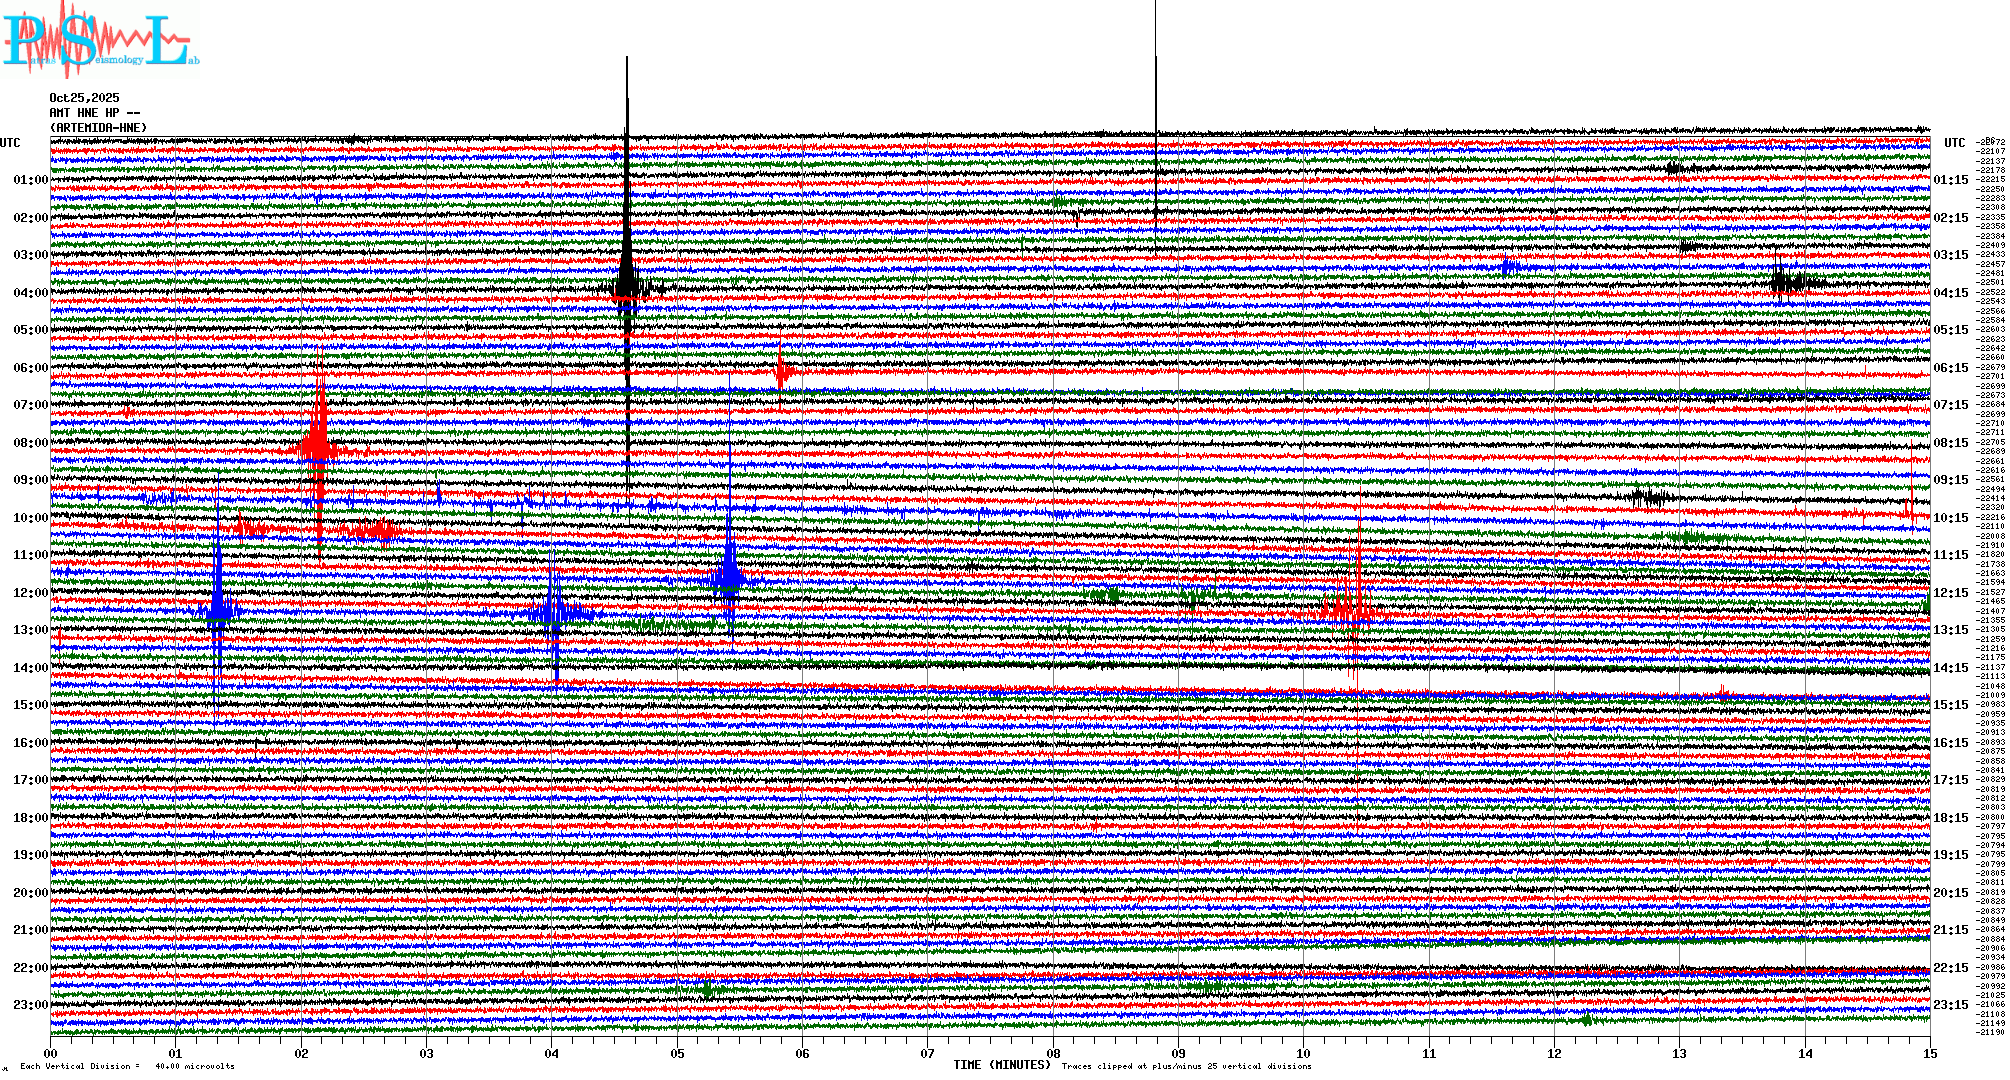Click the left 12:00 hour label

pos(30,593)
